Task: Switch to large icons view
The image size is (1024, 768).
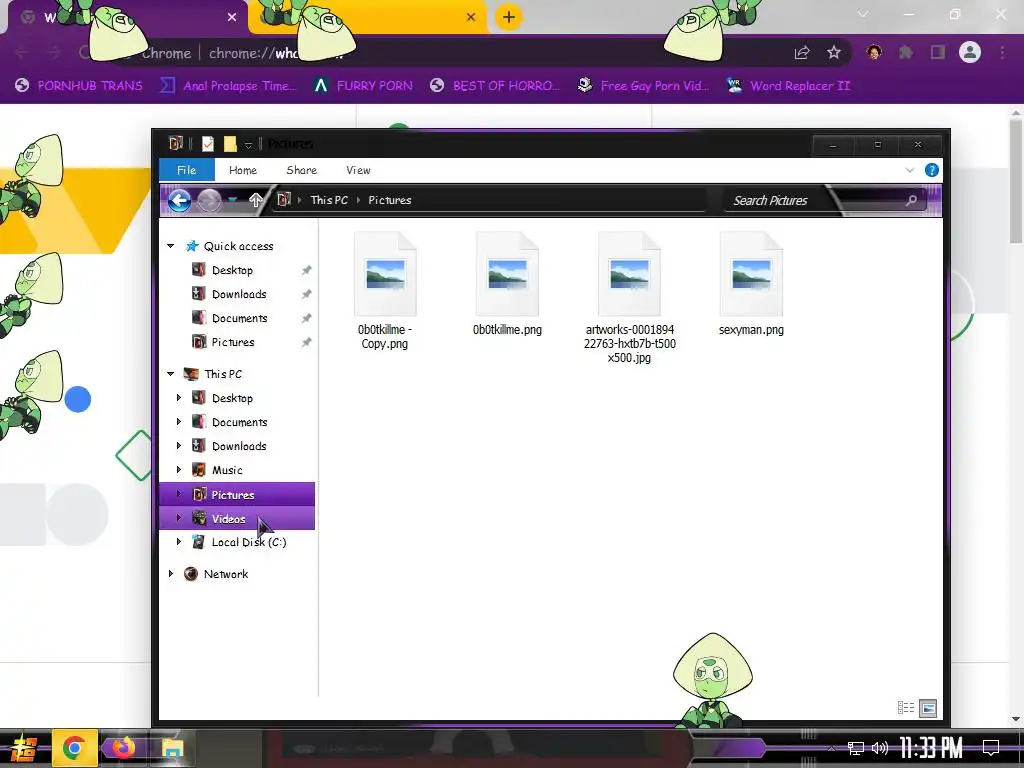Action: click(x=928, y=708)
